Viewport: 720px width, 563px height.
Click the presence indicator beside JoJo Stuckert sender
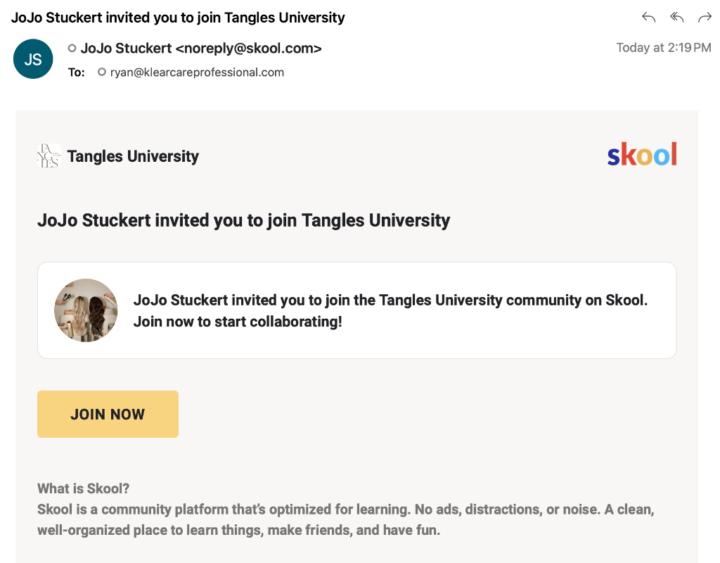click(x=72, y=48)
